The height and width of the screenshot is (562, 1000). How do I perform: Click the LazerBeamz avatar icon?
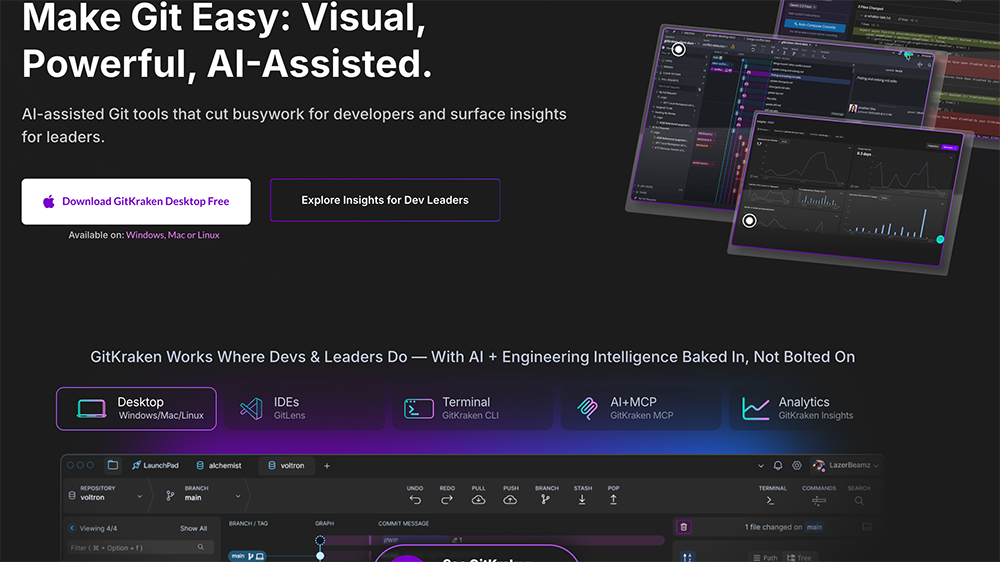pos(819,466)
